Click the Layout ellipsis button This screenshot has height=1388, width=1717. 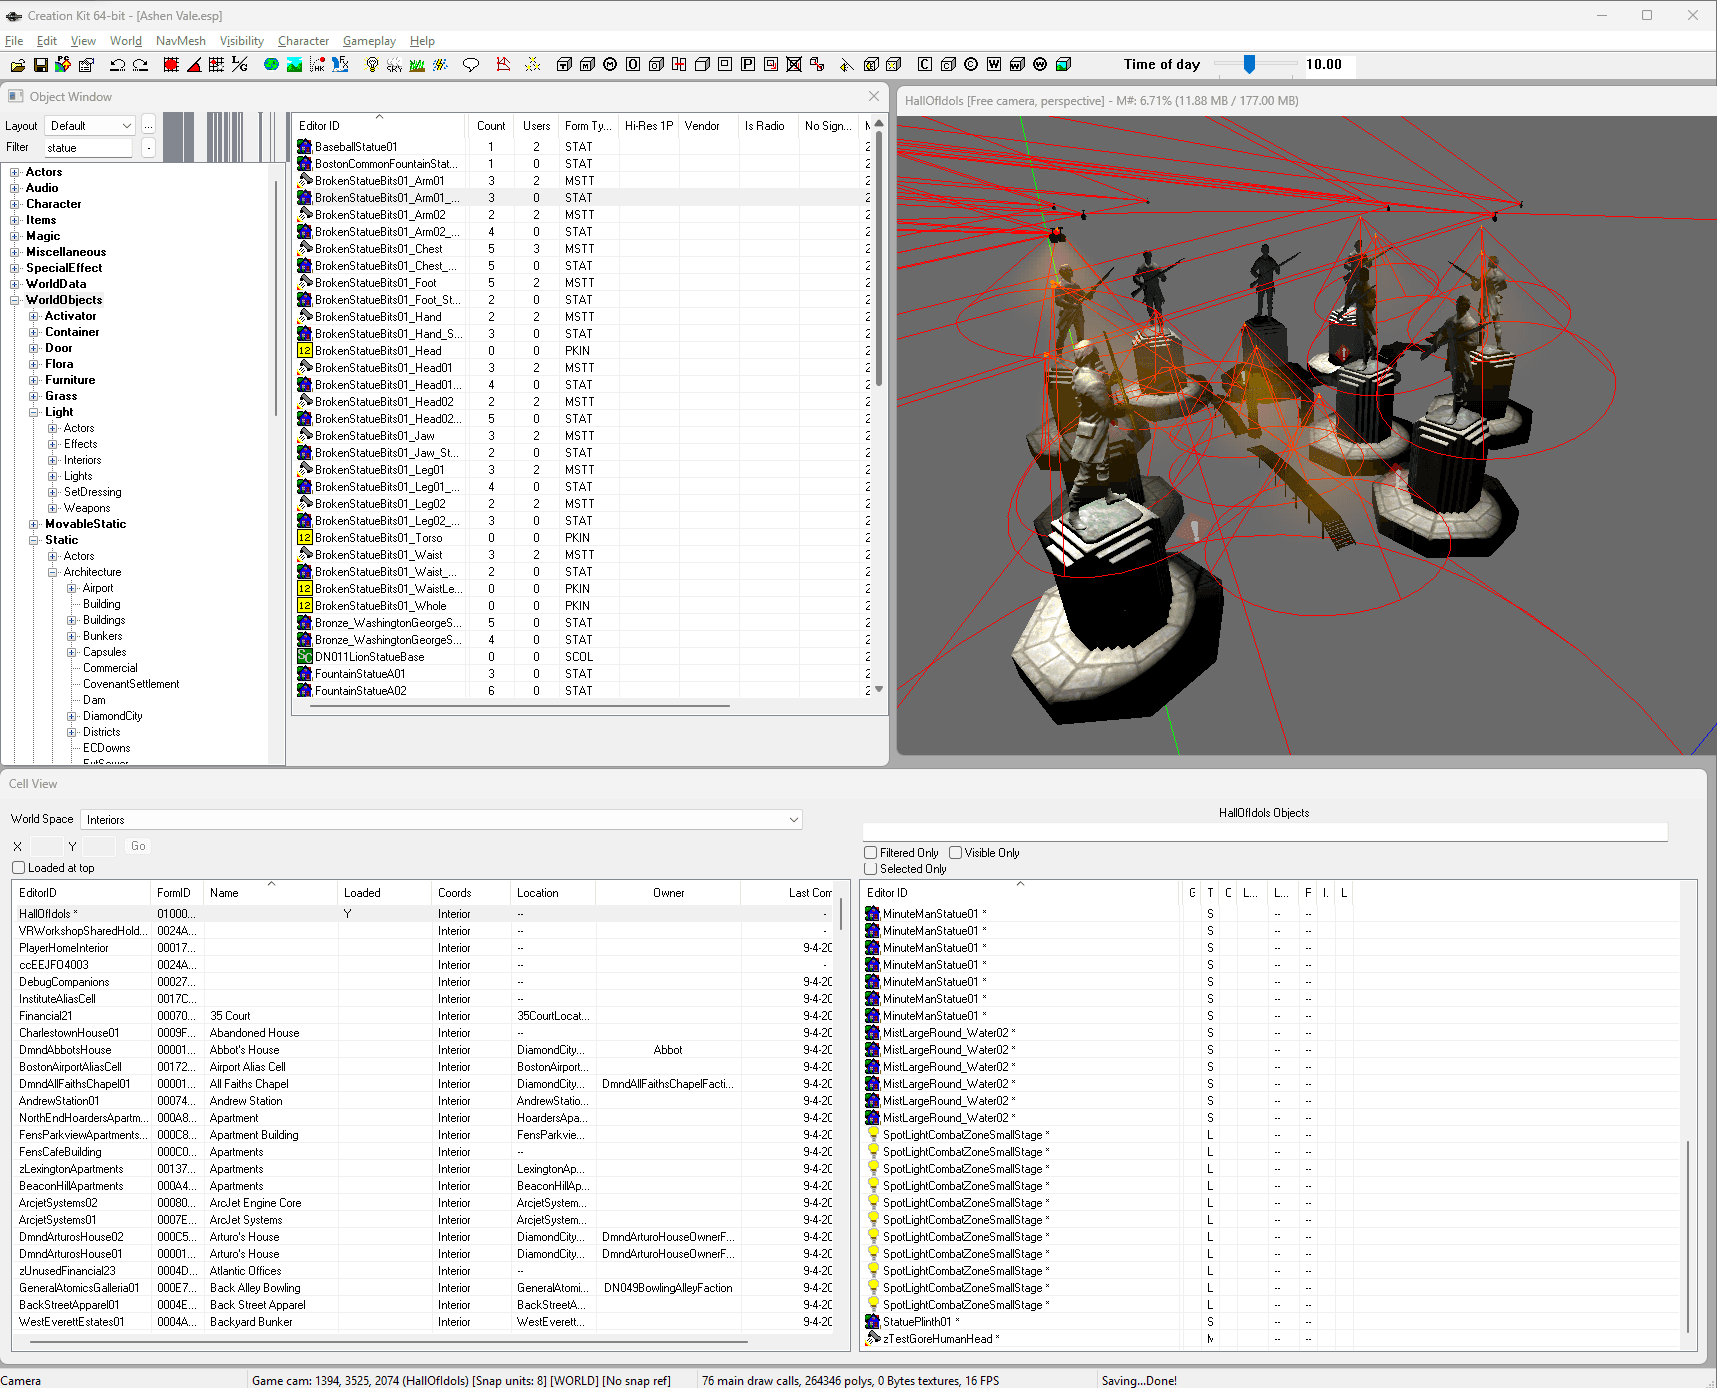[147, 125]
